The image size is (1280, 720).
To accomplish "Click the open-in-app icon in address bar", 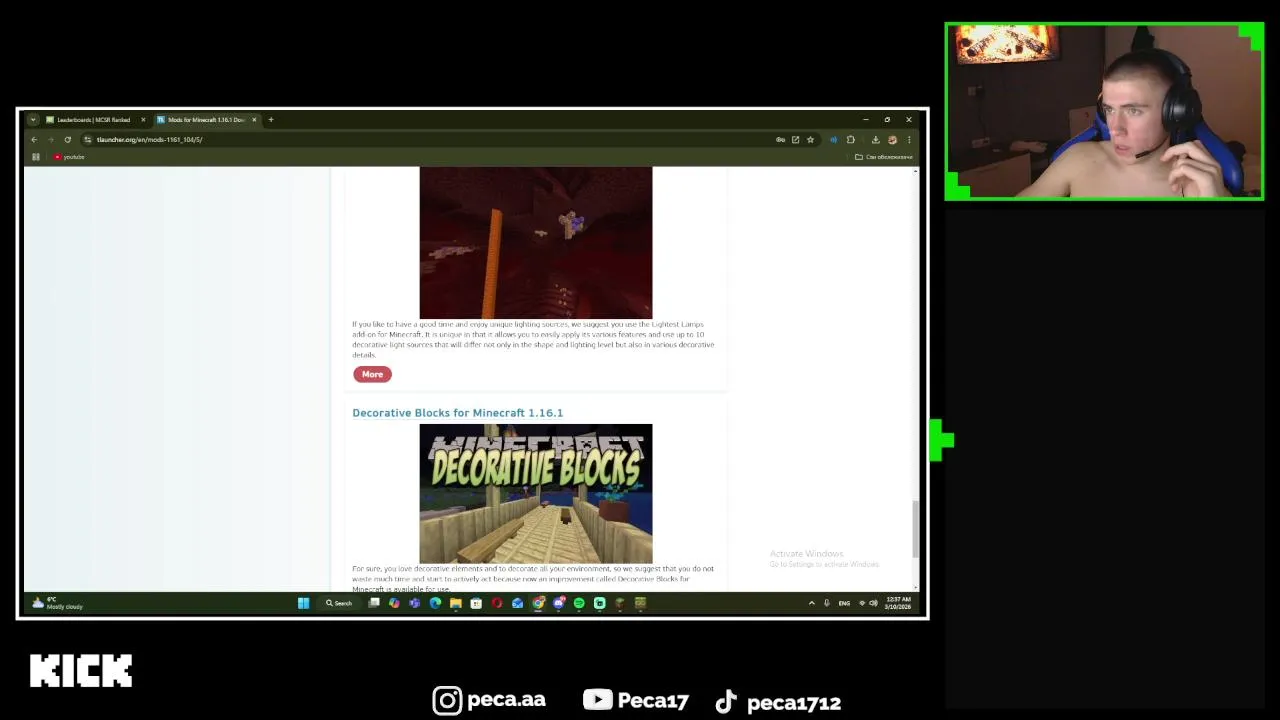I will tap(795, 140).
